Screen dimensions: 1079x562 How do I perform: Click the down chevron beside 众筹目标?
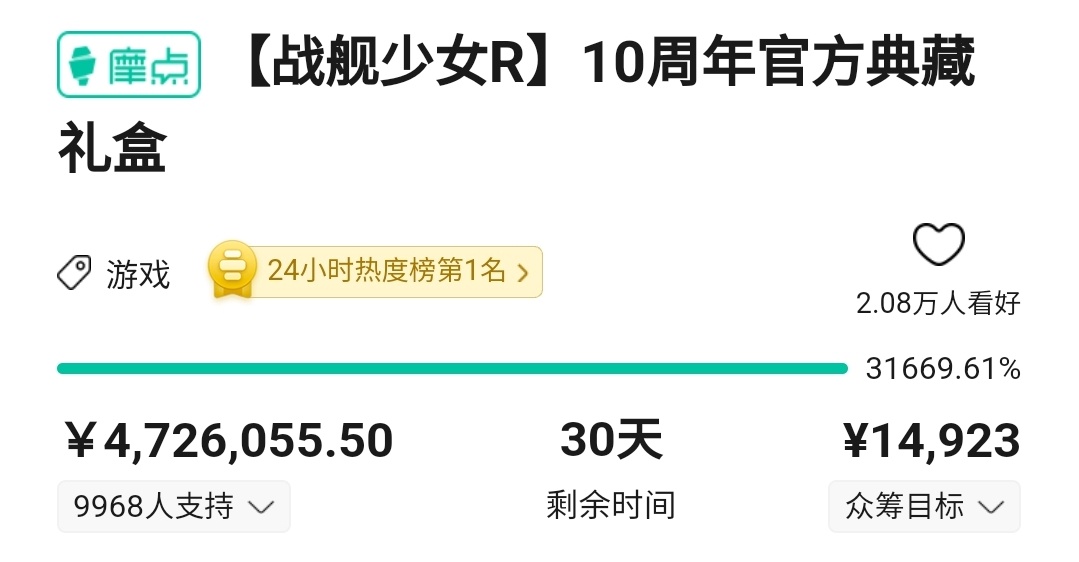pos(990,507)
